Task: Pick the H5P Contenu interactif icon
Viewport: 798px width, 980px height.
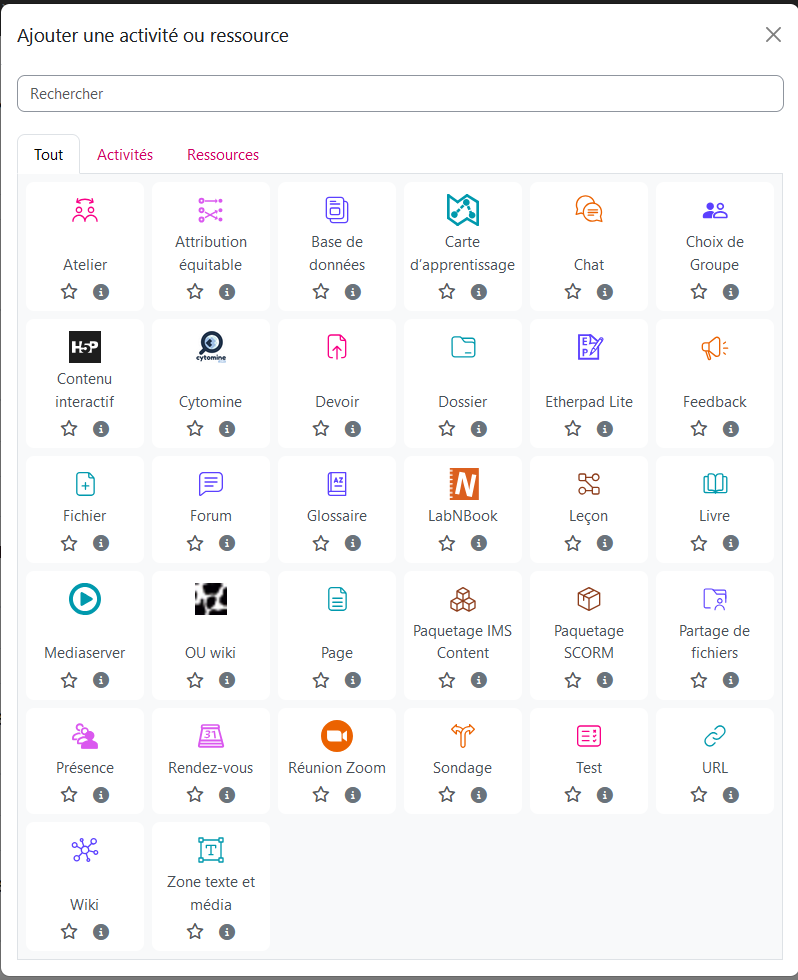Action: point(85,347)
